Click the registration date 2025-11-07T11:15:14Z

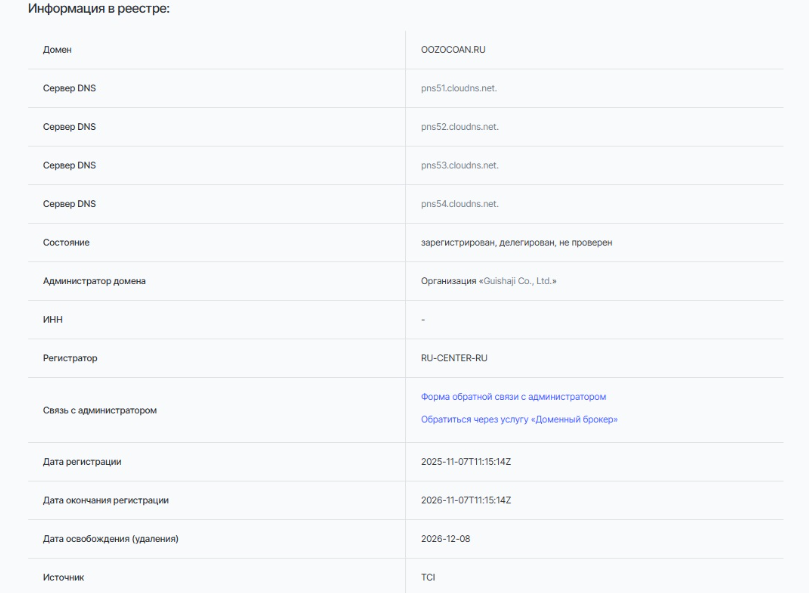click(x=466, y=461)
